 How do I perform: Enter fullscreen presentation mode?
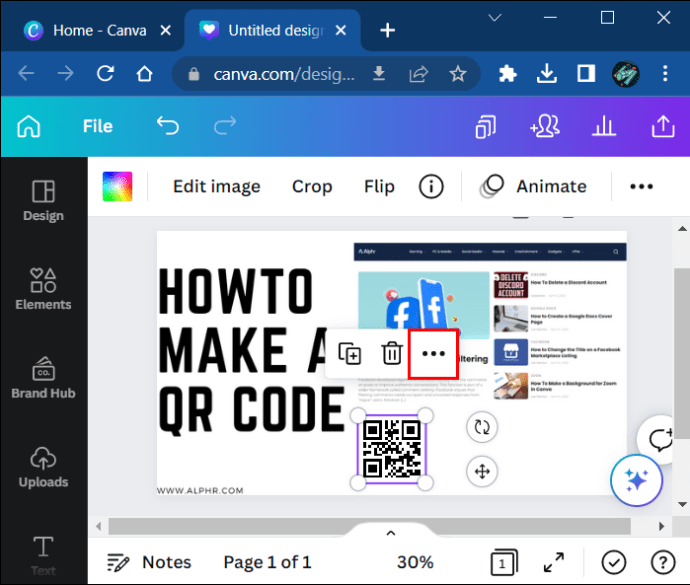554,562
